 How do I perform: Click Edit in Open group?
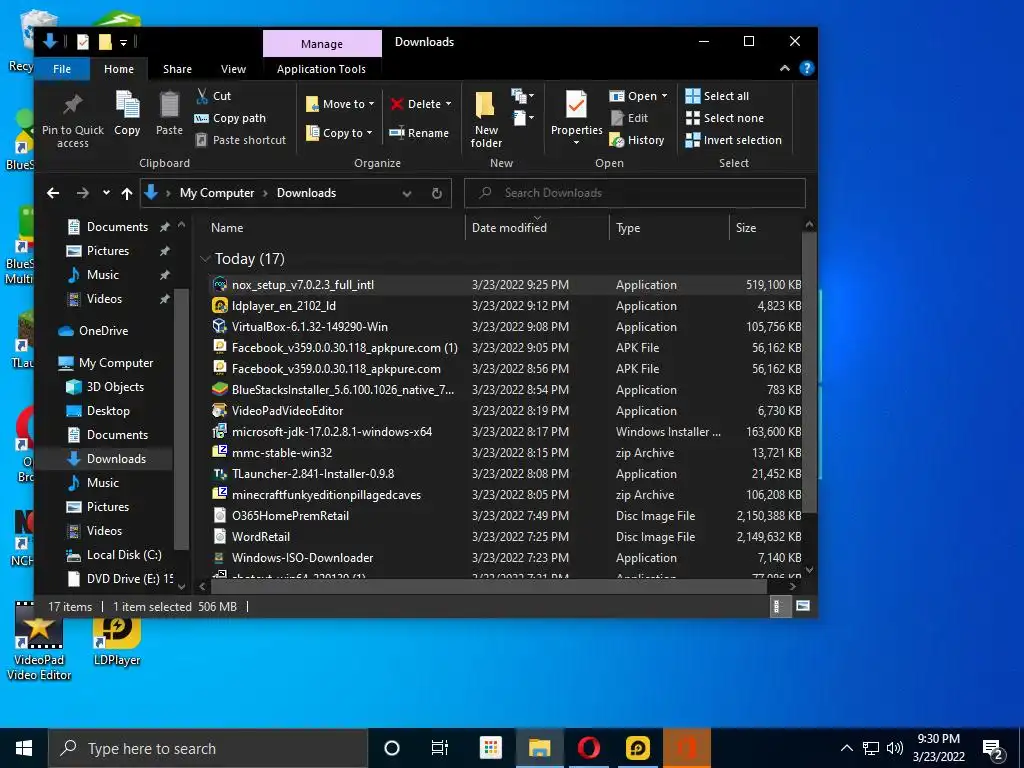click(630, 118)
